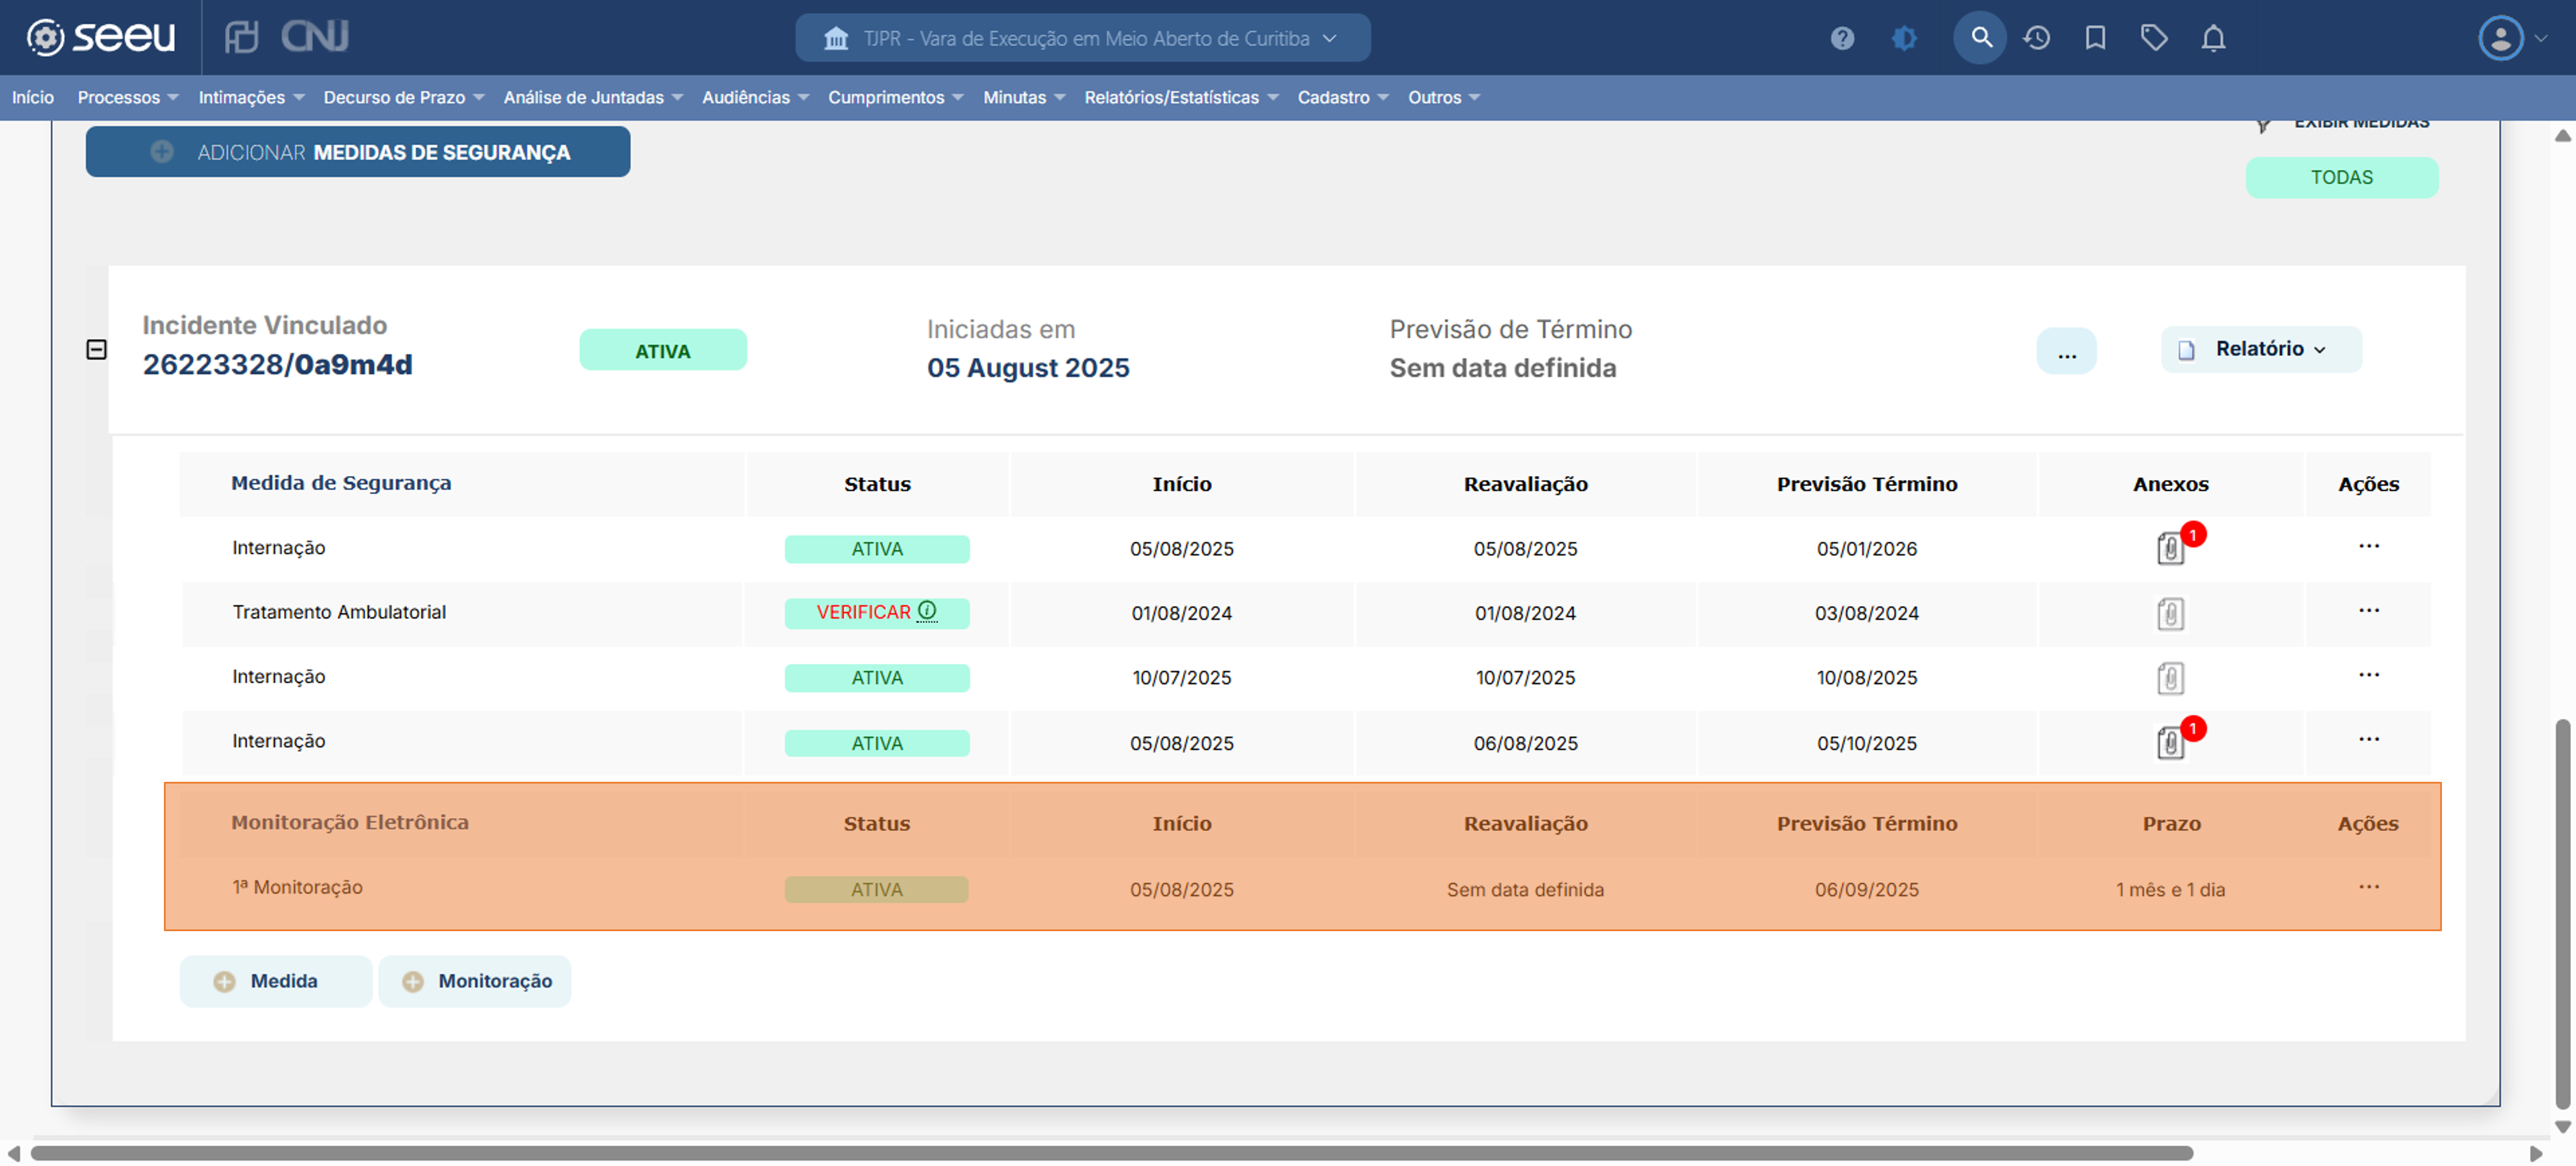
Task: Open the Relatórios/Estatísticas menu
Action: pyautogui.click(x=1181, y=97)
